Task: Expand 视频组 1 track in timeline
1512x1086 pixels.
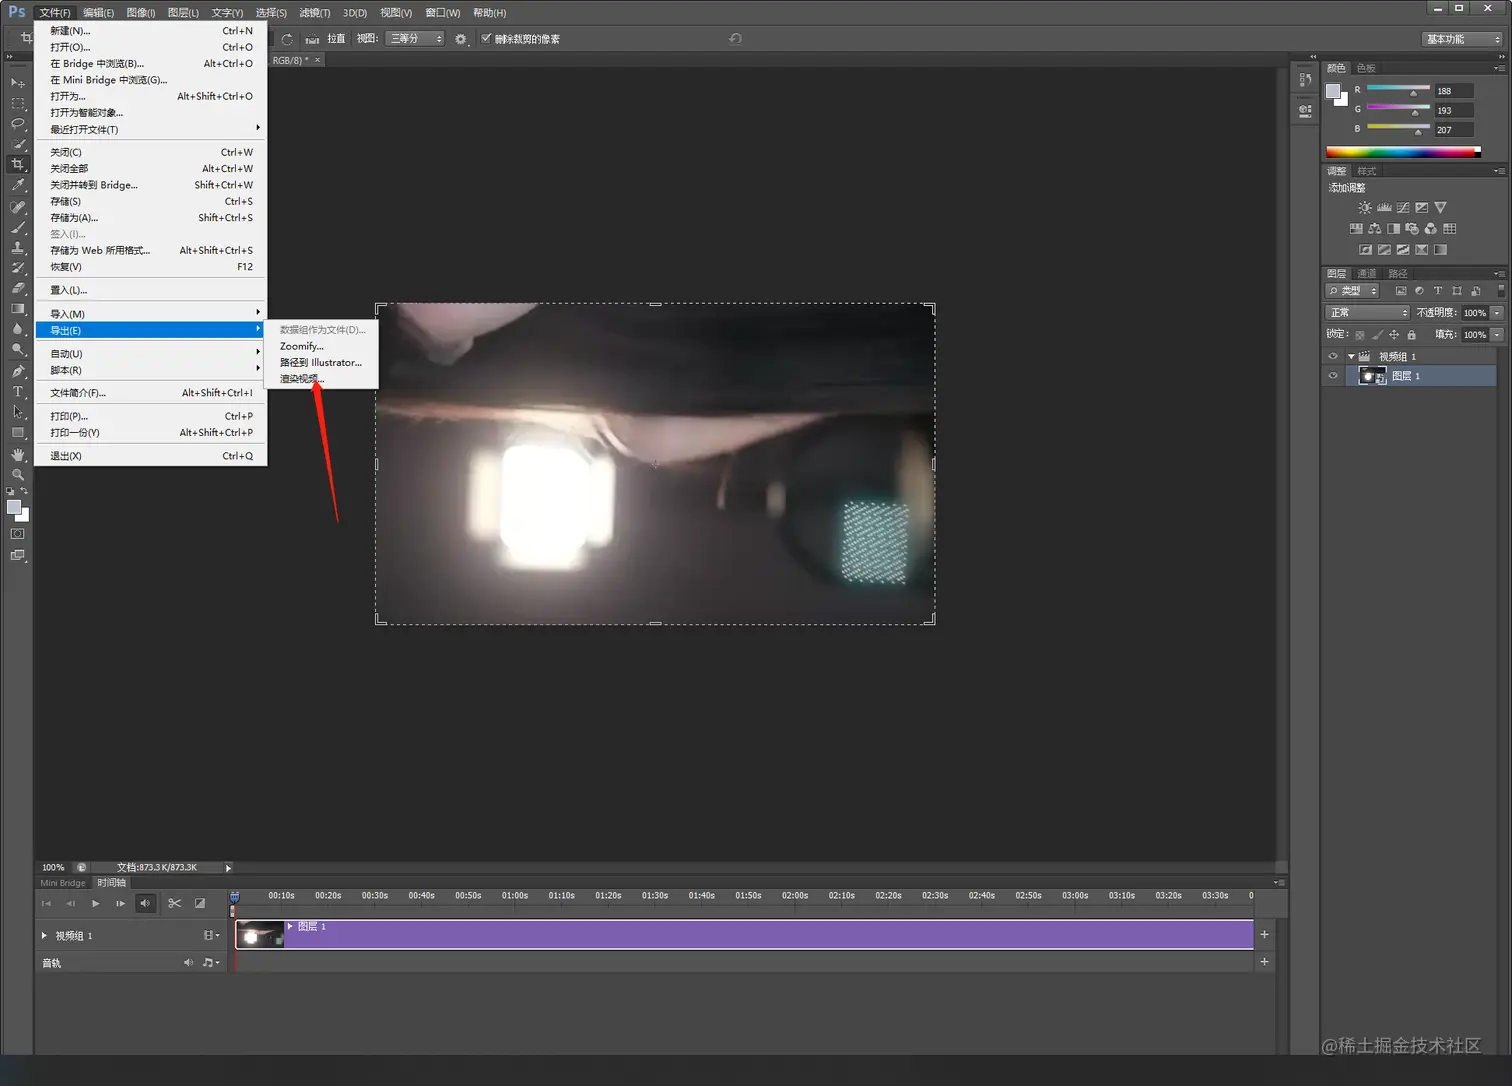Action: [44, 936]
